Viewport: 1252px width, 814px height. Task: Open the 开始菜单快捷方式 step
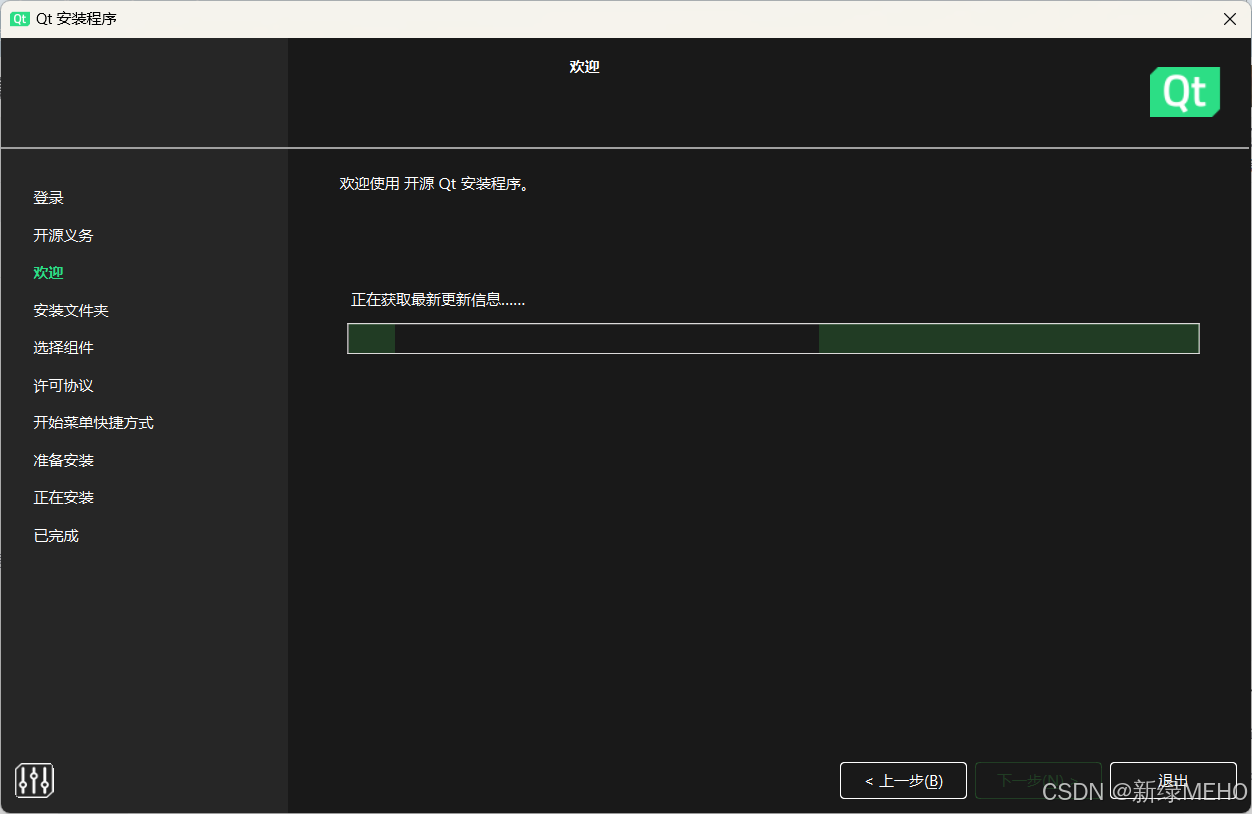tap(93, 423)
